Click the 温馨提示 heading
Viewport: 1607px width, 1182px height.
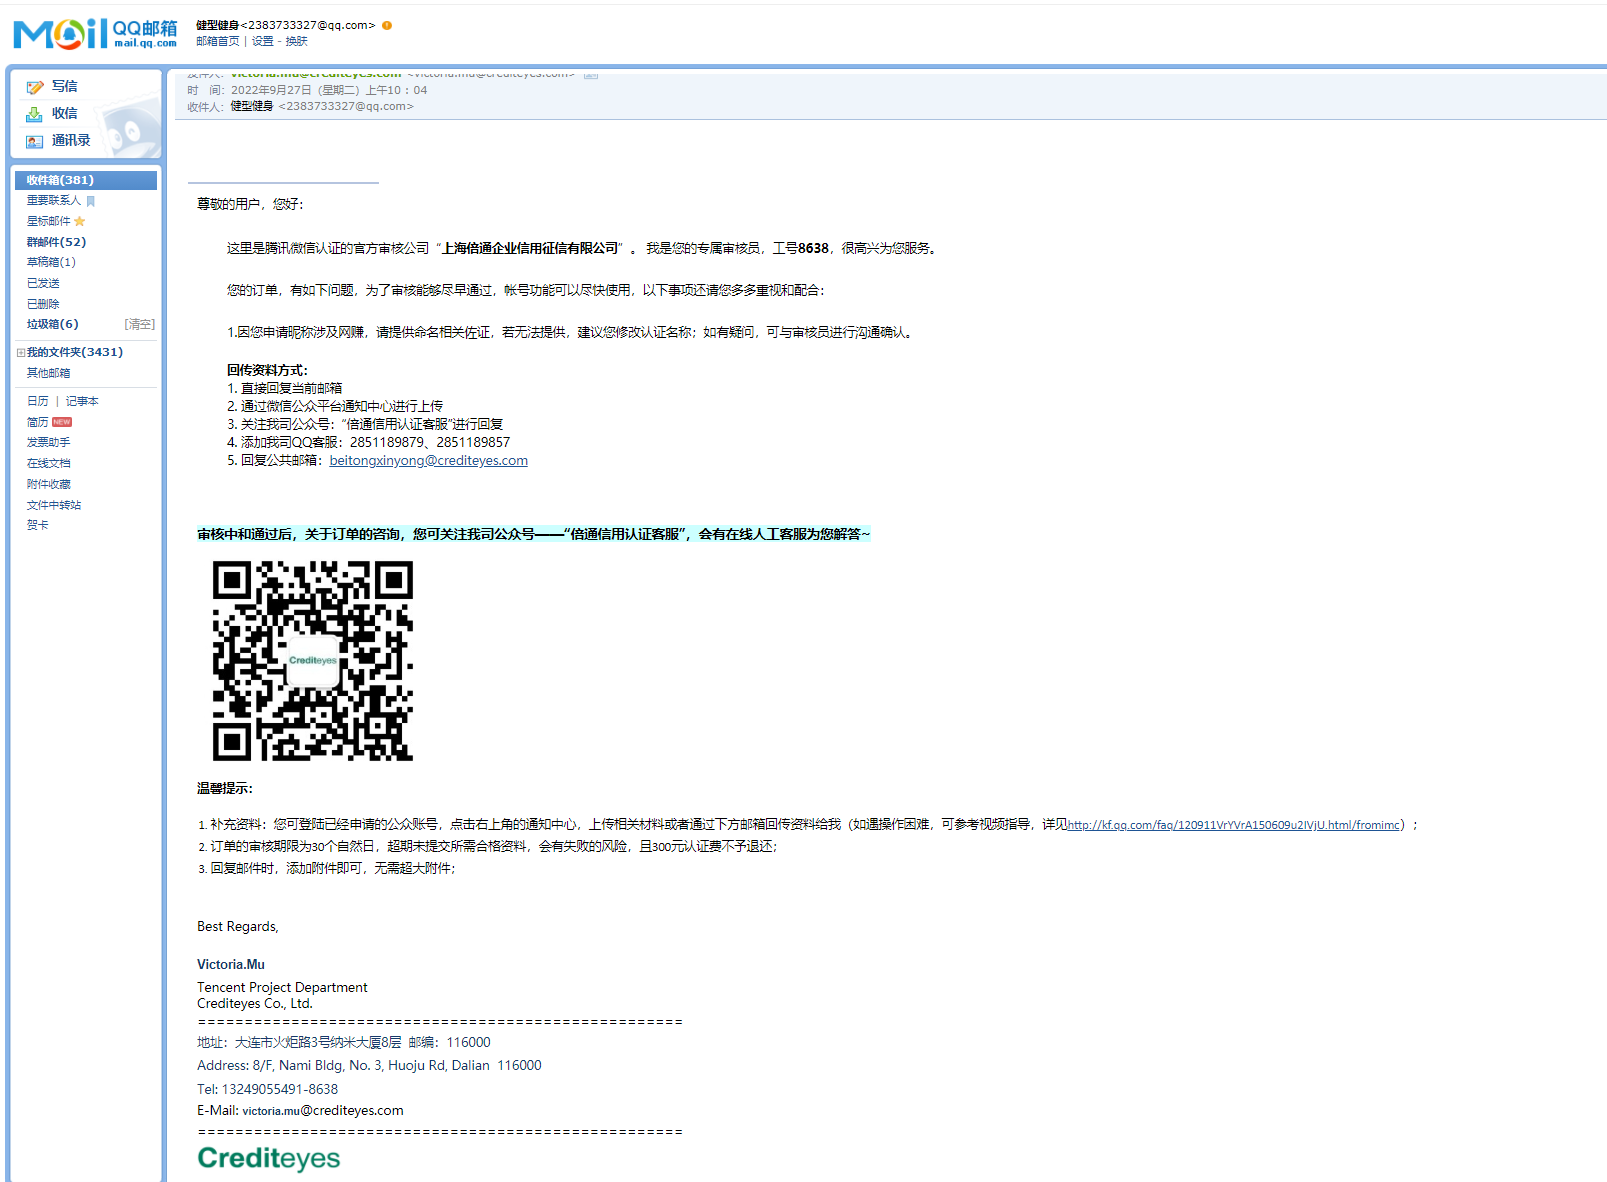(x=225, y=789)
